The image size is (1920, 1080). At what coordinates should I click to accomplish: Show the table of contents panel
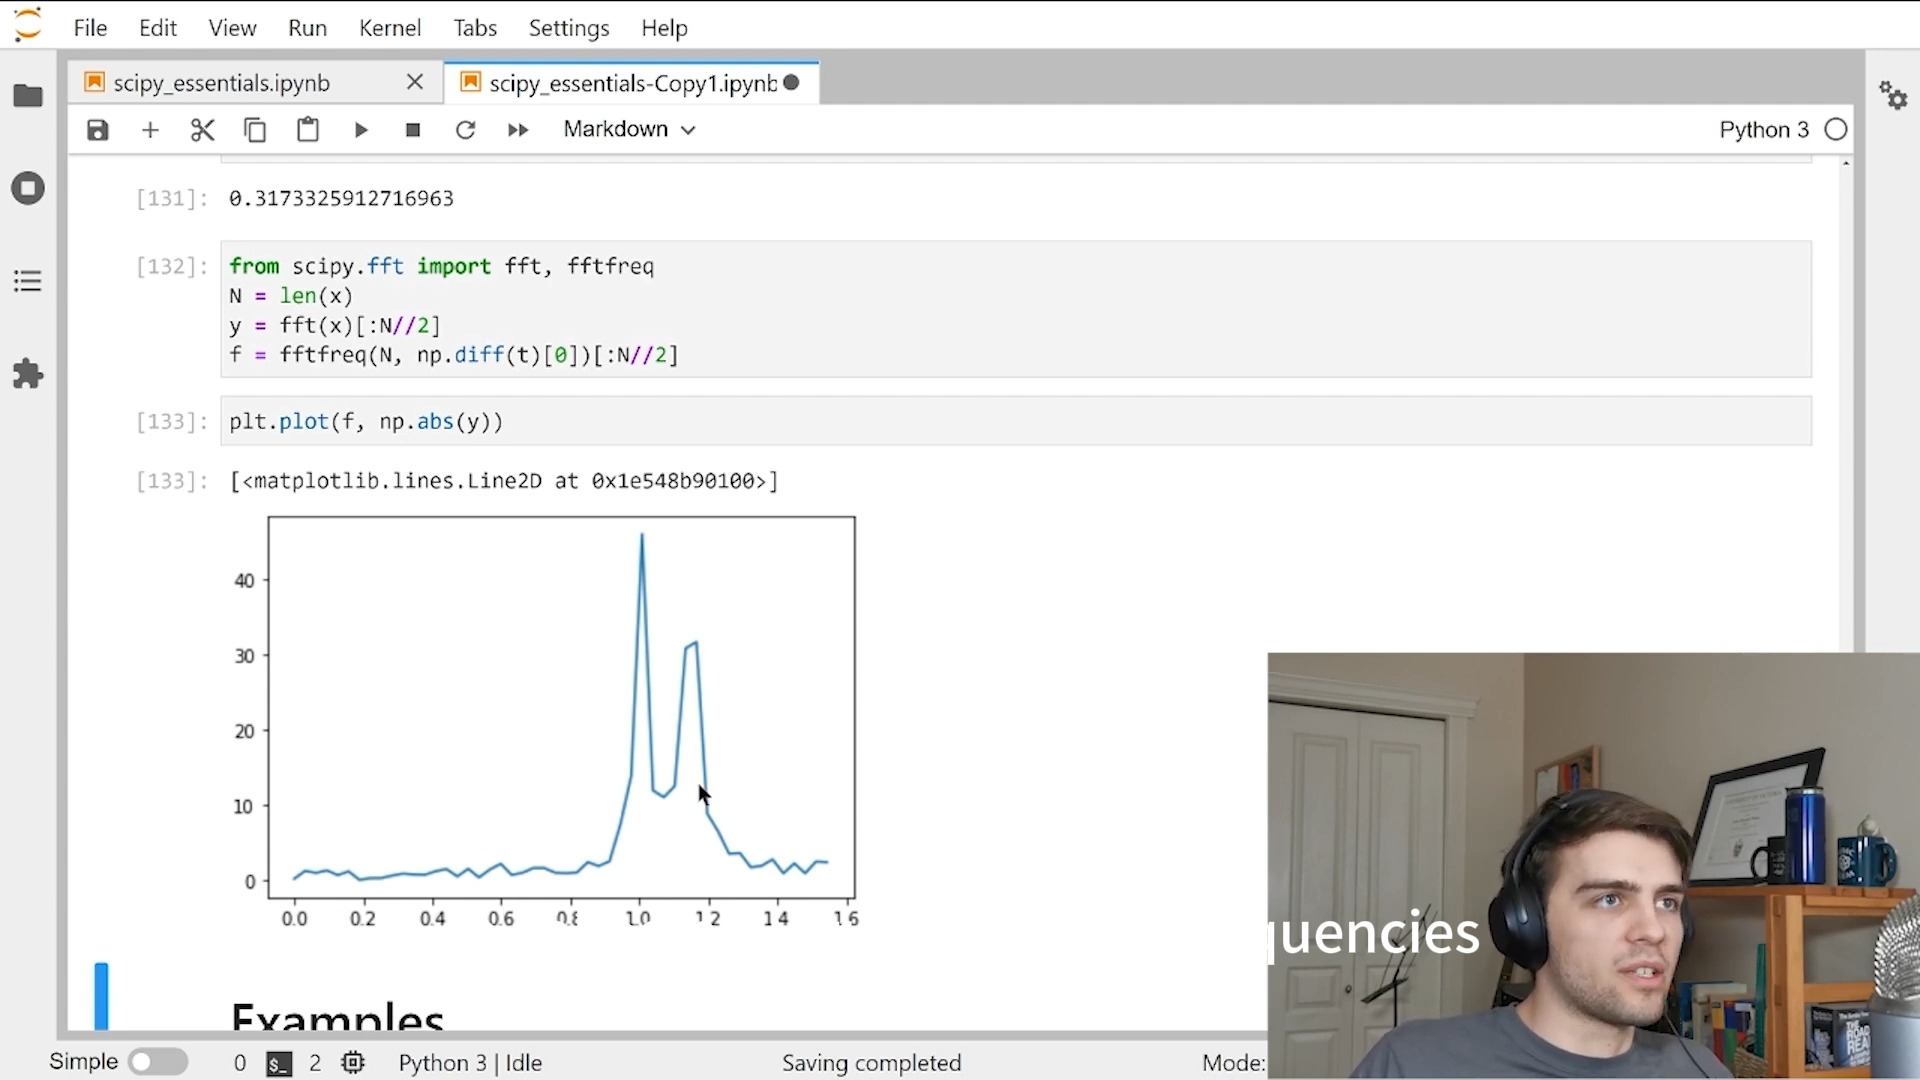point(28,281)
